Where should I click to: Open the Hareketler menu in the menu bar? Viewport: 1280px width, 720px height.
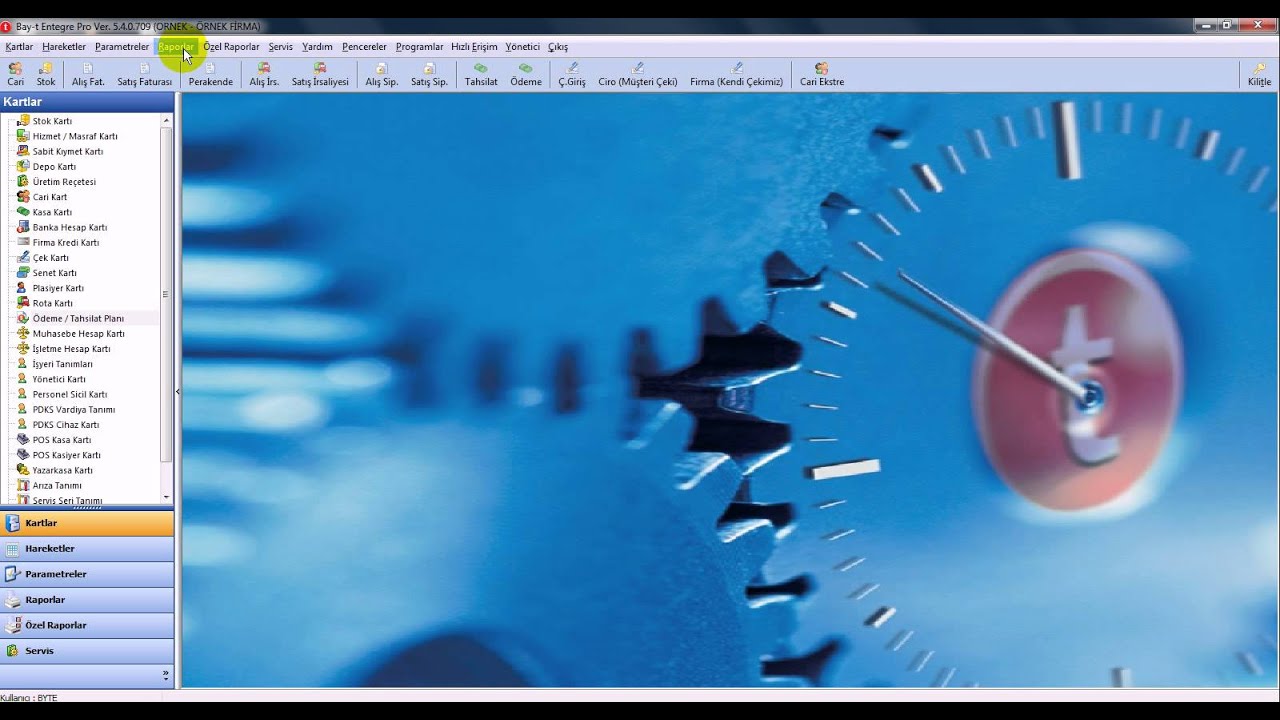pos(64,47)
